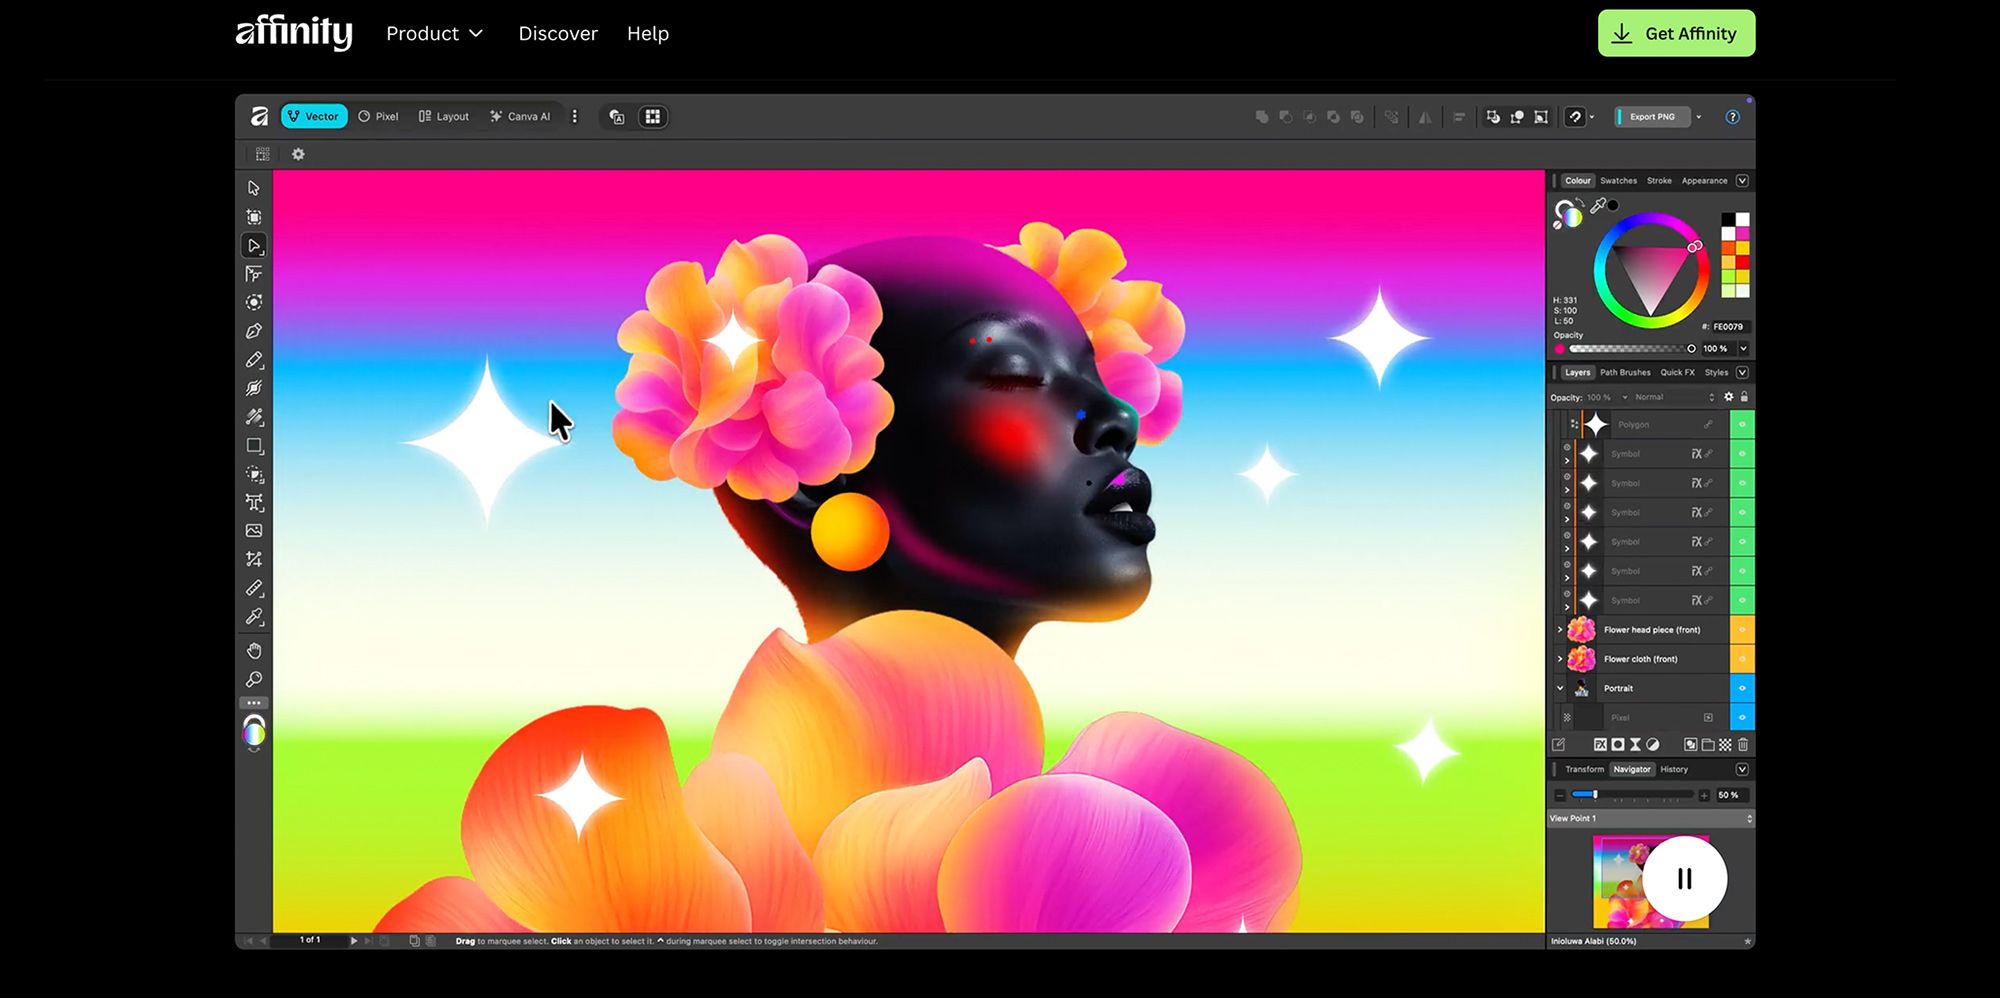Click the Place Image tool icon

click(254, 531)
